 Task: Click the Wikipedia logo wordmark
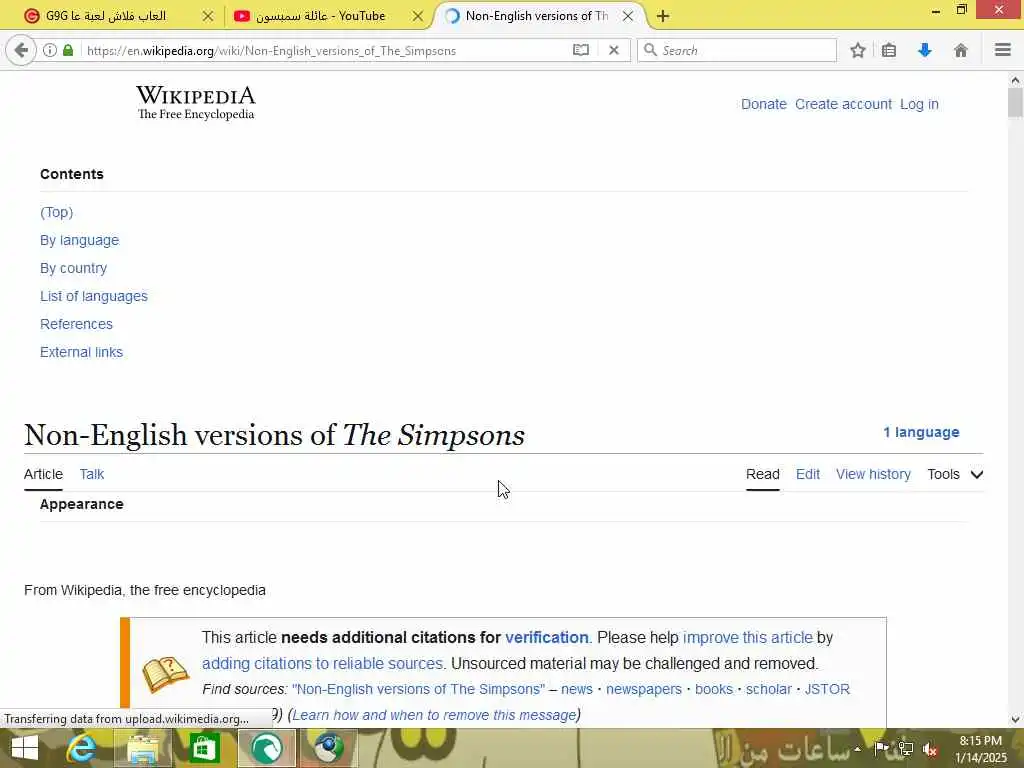tap(196, 103)
